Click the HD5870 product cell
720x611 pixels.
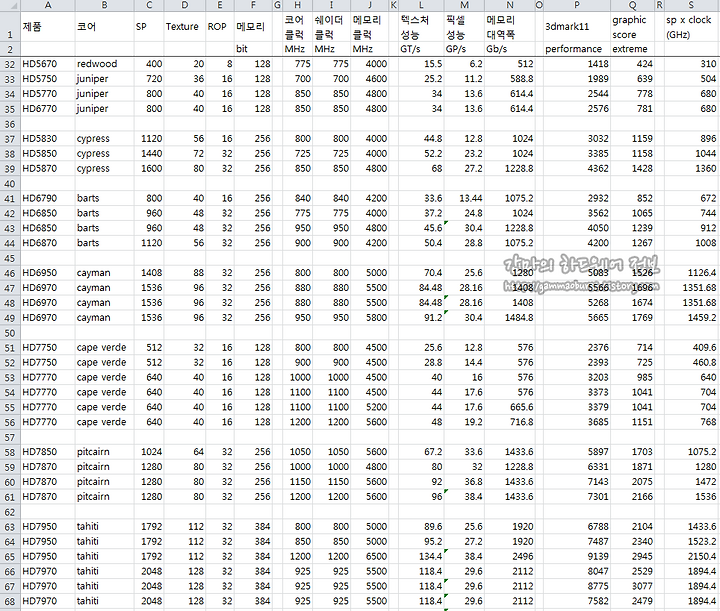point(48,168)
